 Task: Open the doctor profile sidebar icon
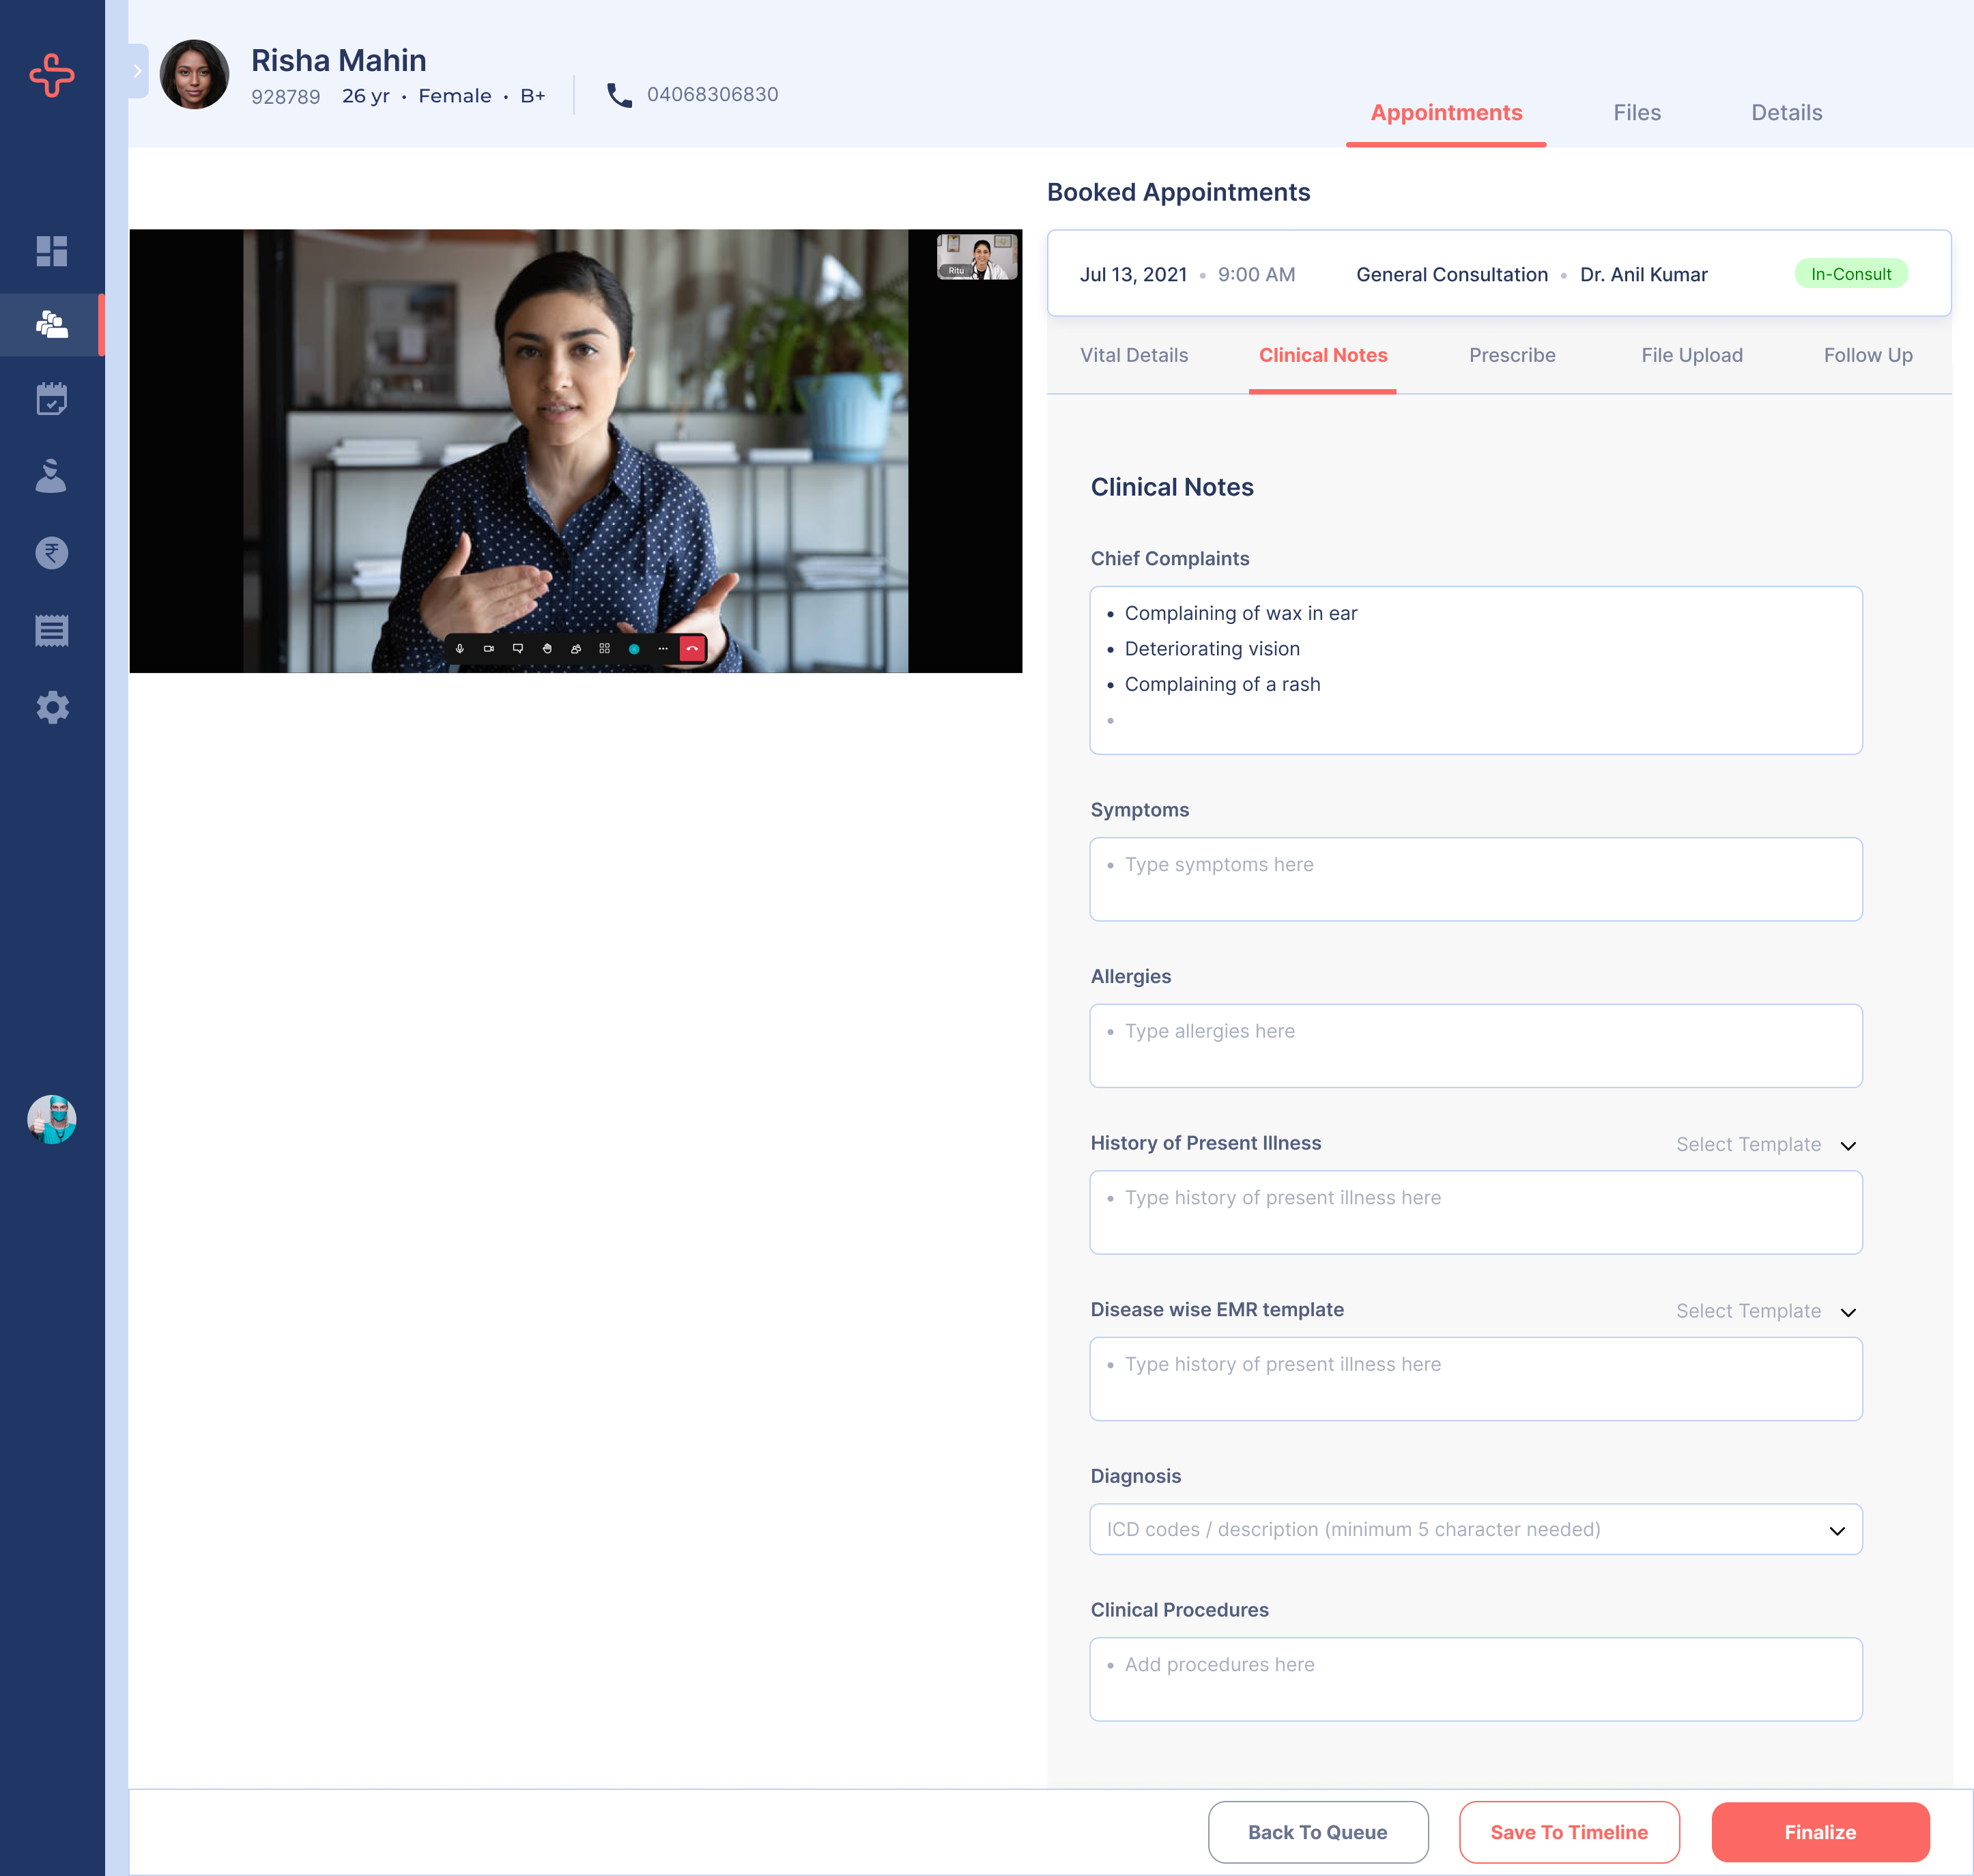pyautogui.click(x=52, y=476)
